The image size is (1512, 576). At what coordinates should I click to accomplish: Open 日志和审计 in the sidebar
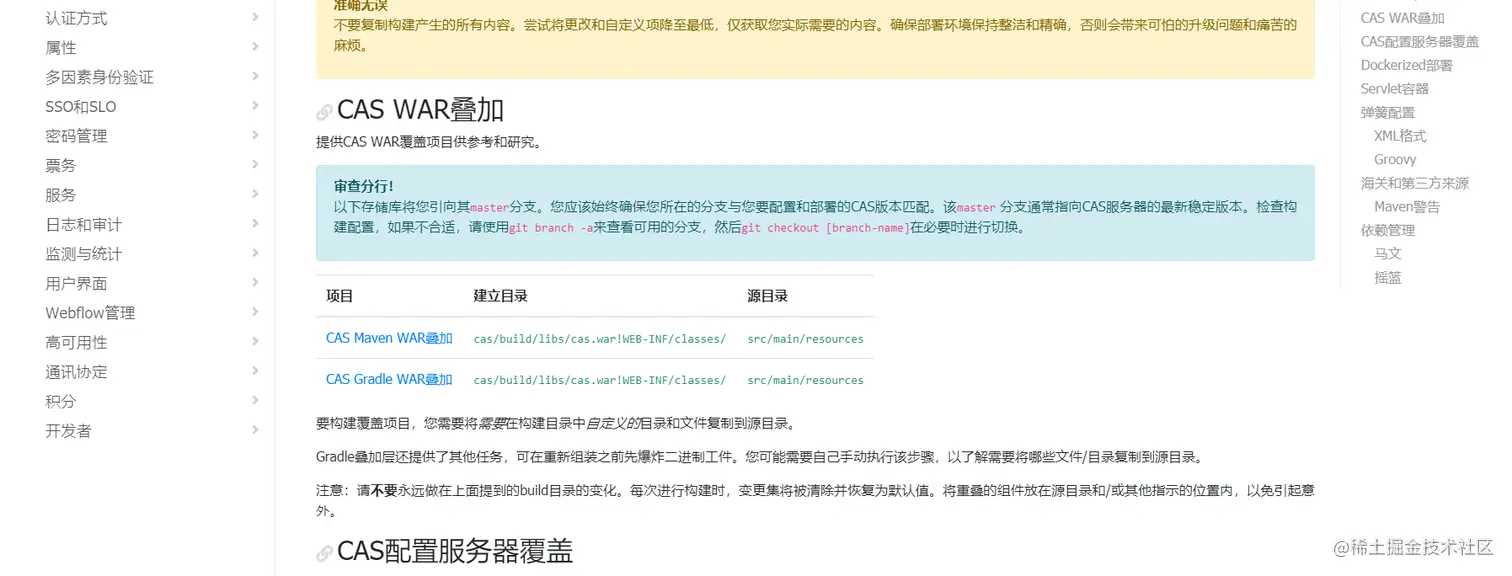tap(84, 224)
